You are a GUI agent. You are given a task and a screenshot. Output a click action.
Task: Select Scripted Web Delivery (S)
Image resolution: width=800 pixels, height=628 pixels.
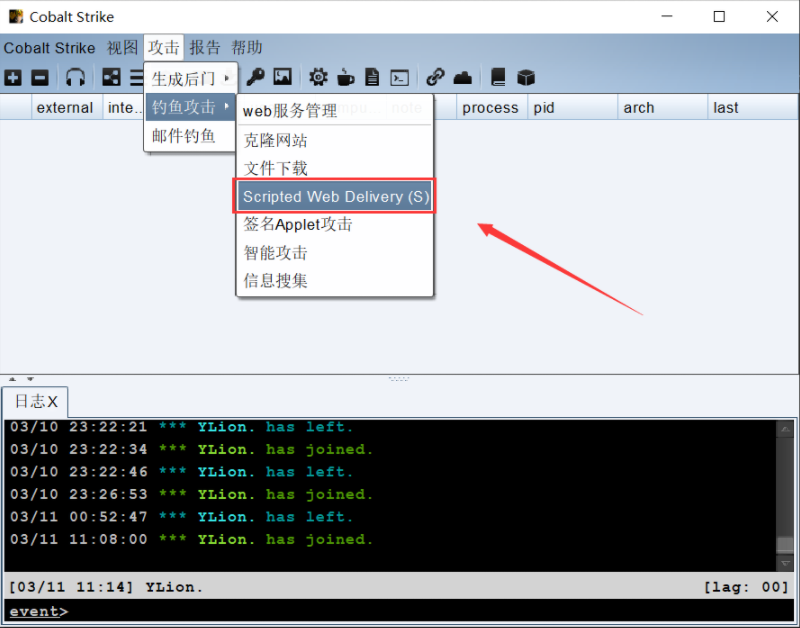tap(335, 196)
